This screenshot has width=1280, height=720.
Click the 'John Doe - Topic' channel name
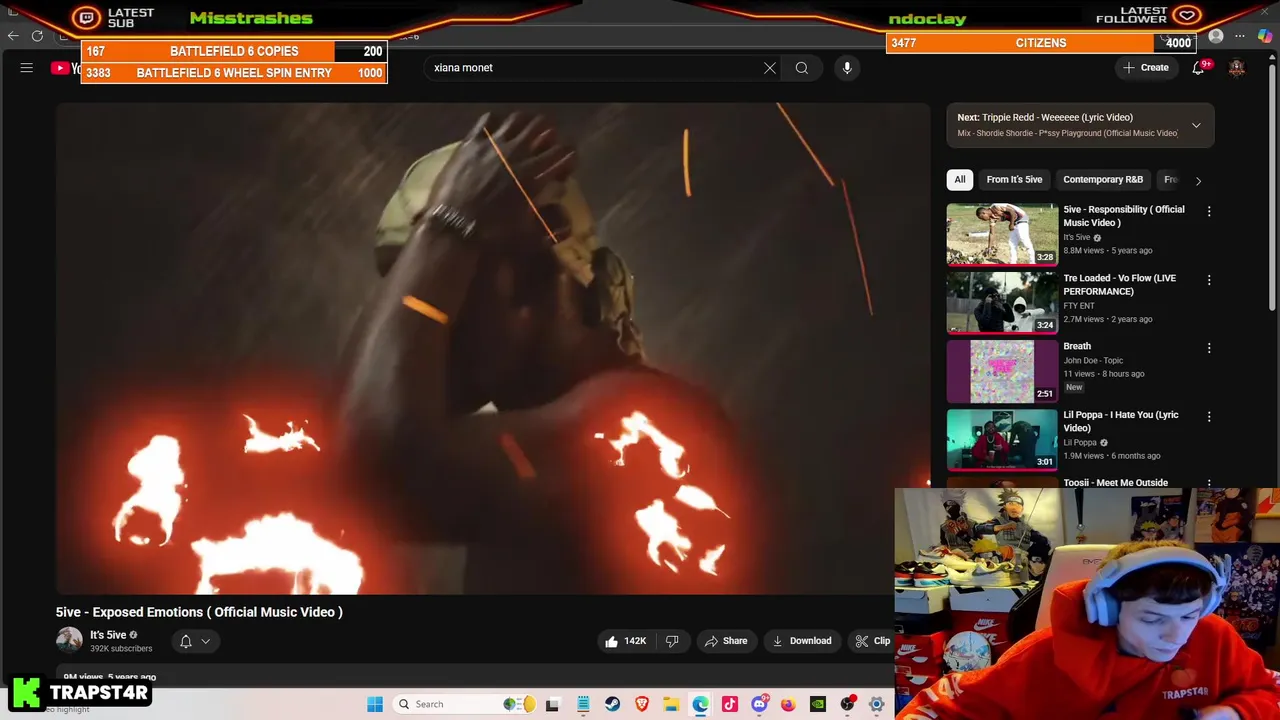coord(1093,361)
